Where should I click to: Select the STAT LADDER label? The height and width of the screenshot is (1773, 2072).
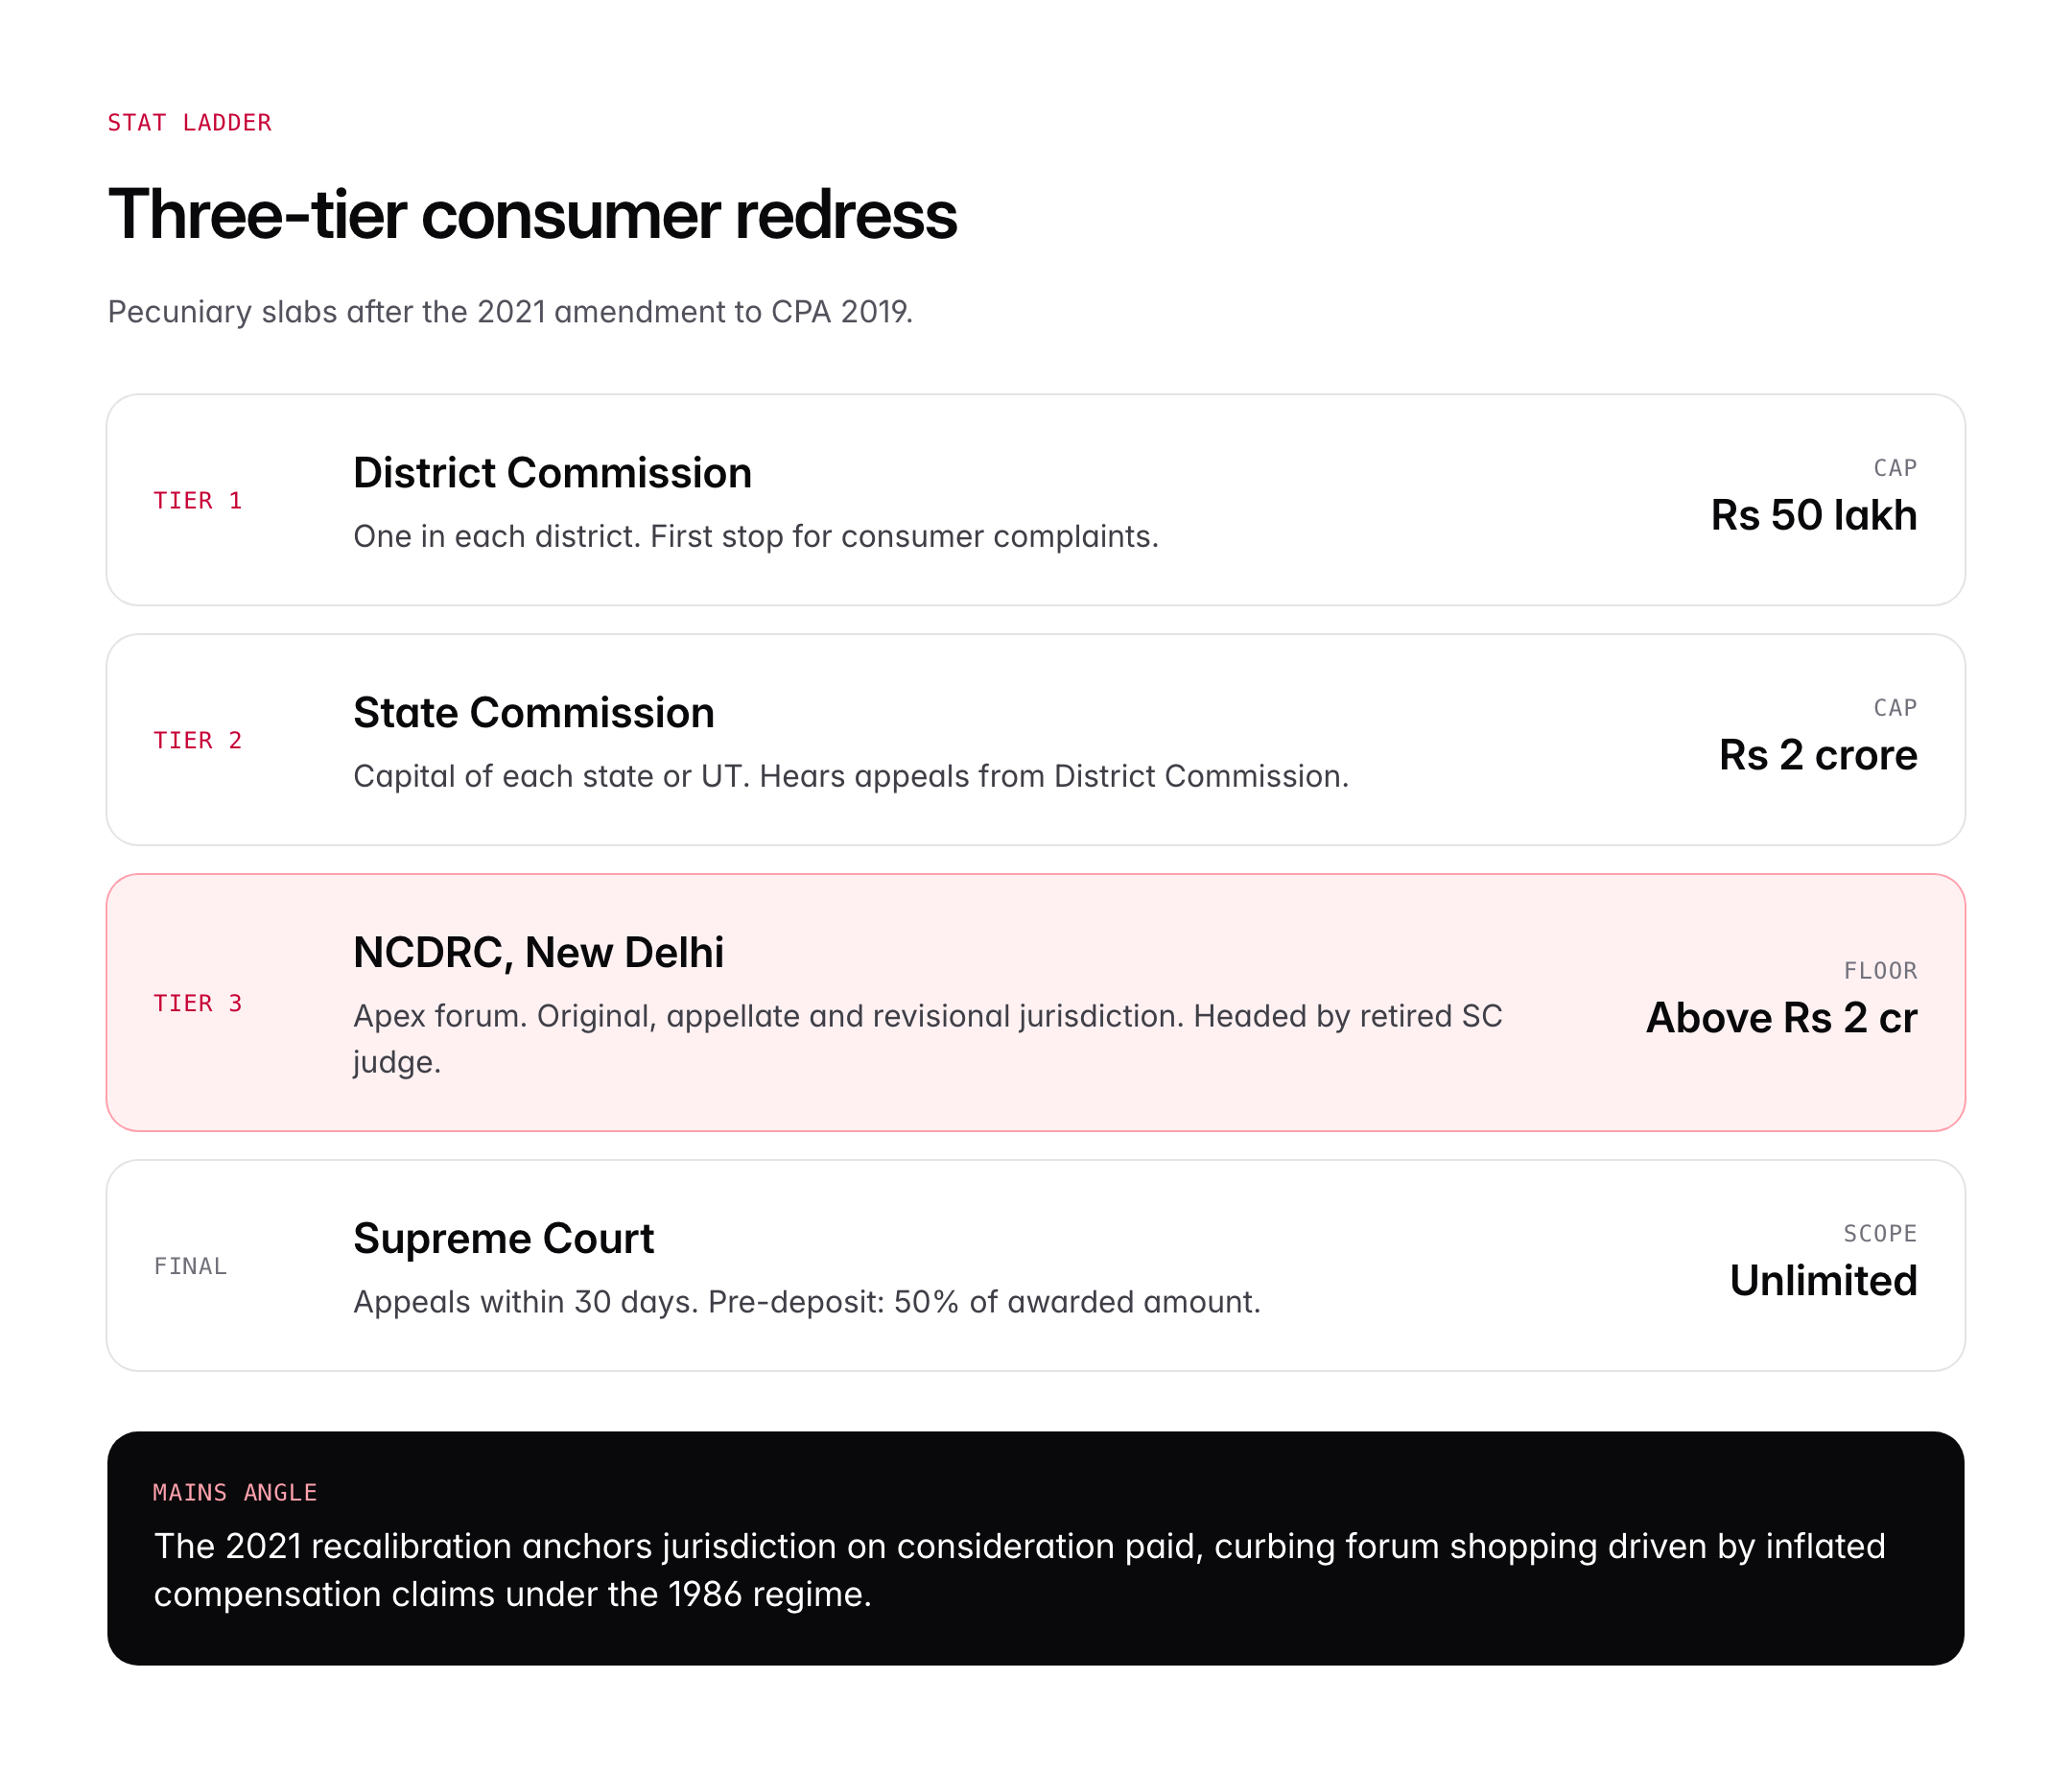[190, 122]
